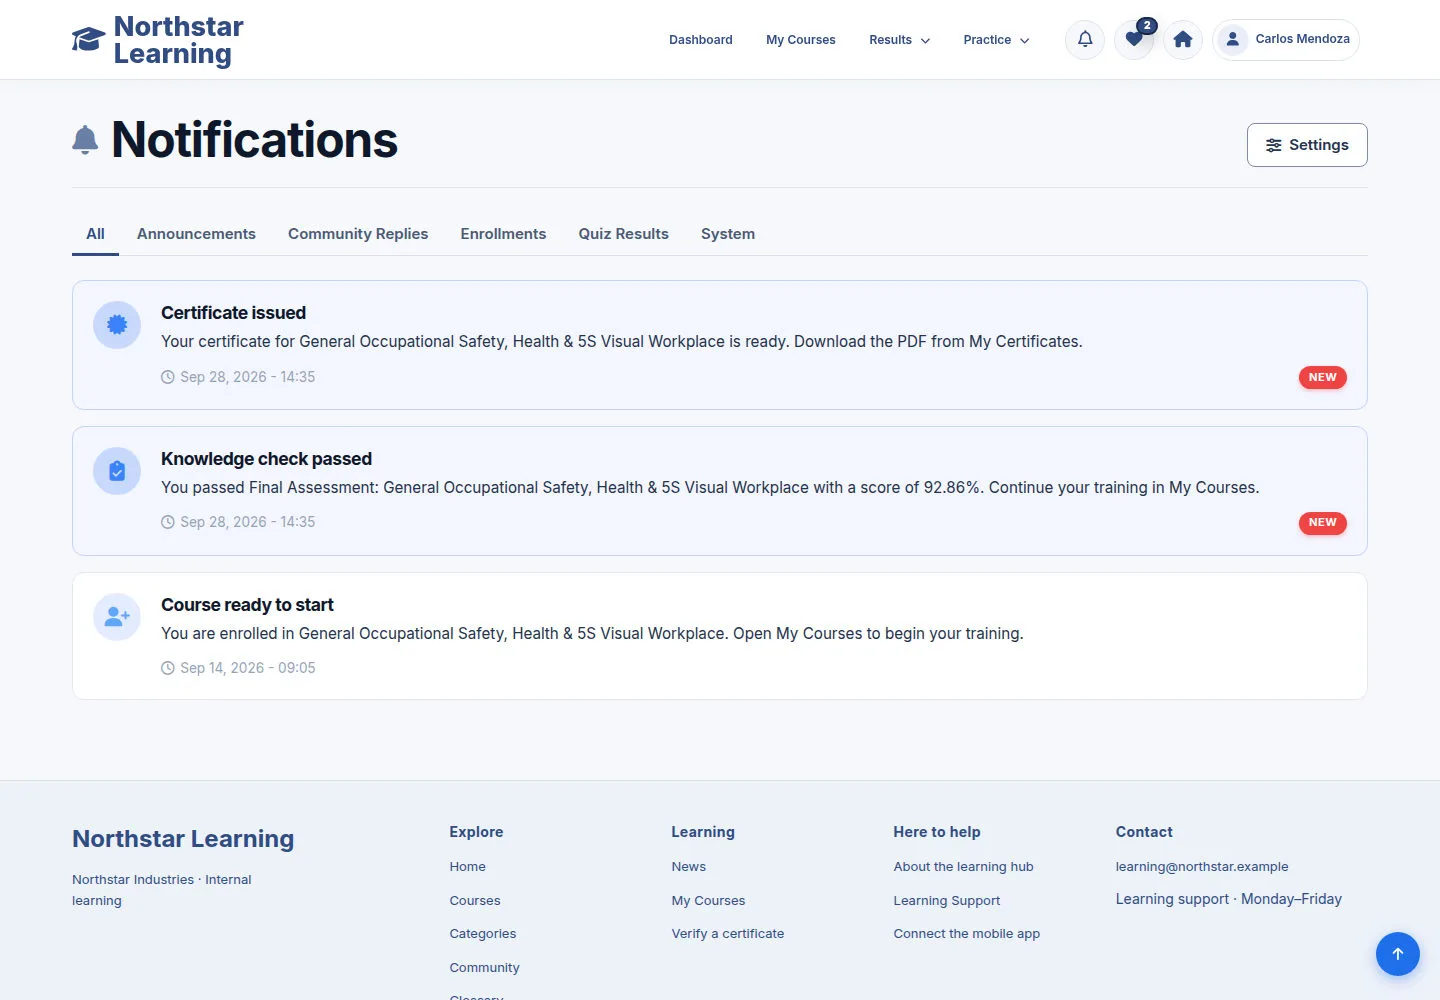Open the Certificate issued notification title
The width and height of the screenshot is (1440, 1000).
pyautogui.click(x=233, y=313)
